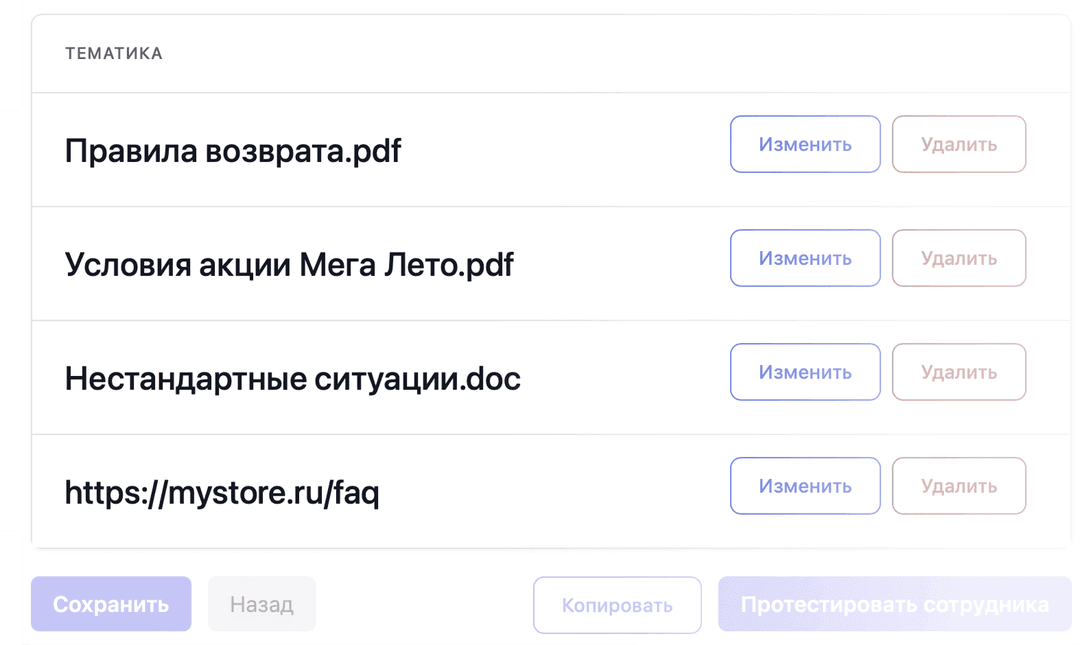This screenshot has height=645, width=1080.
Task: Click Удалить next to Правила возврата.pdf
Action: (958, 144)
